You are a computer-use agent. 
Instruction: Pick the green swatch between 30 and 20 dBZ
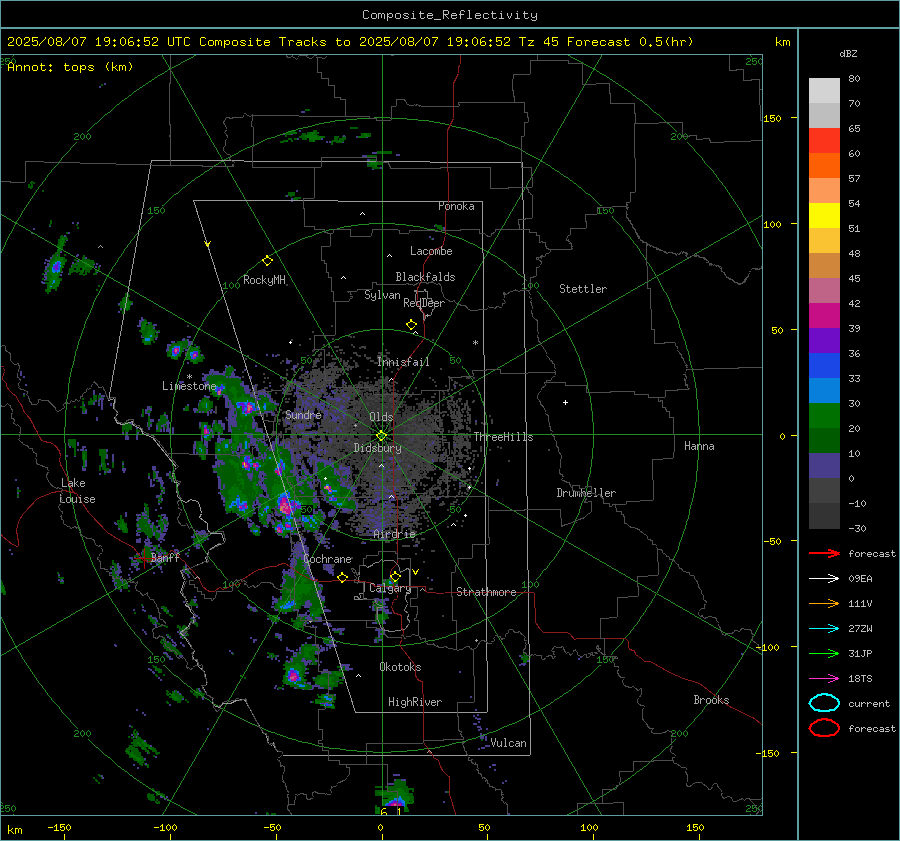tap(824, 416)
